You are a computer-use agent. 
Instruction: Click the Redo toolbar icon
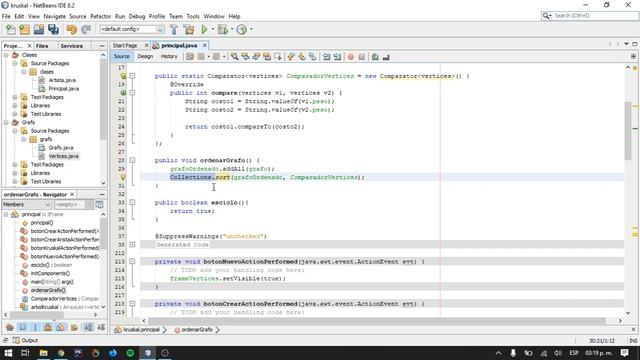[x=86, y=29]
